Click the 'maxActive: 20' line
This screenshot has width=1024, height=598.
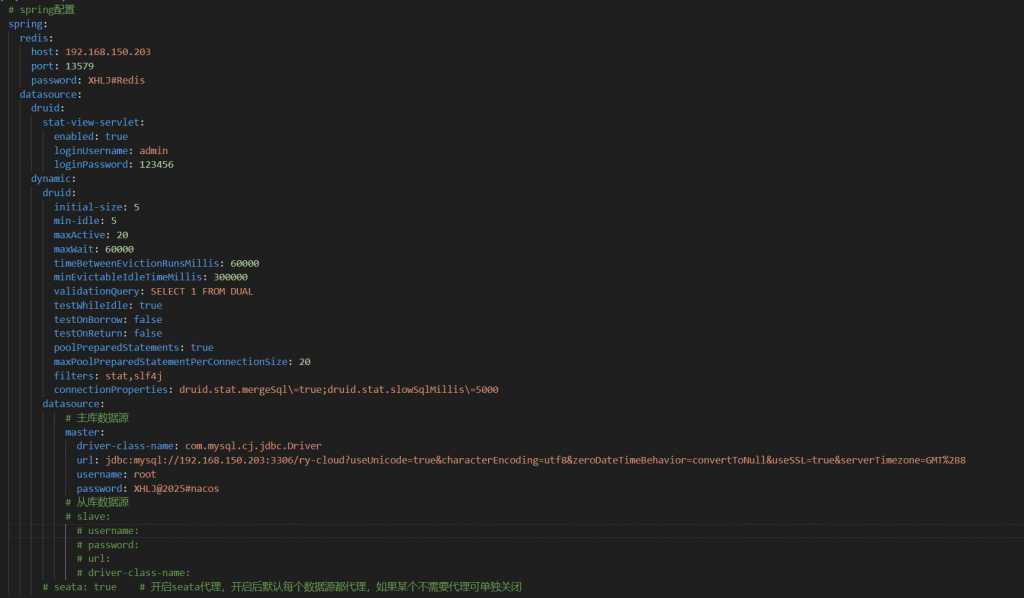coord(91,235)
